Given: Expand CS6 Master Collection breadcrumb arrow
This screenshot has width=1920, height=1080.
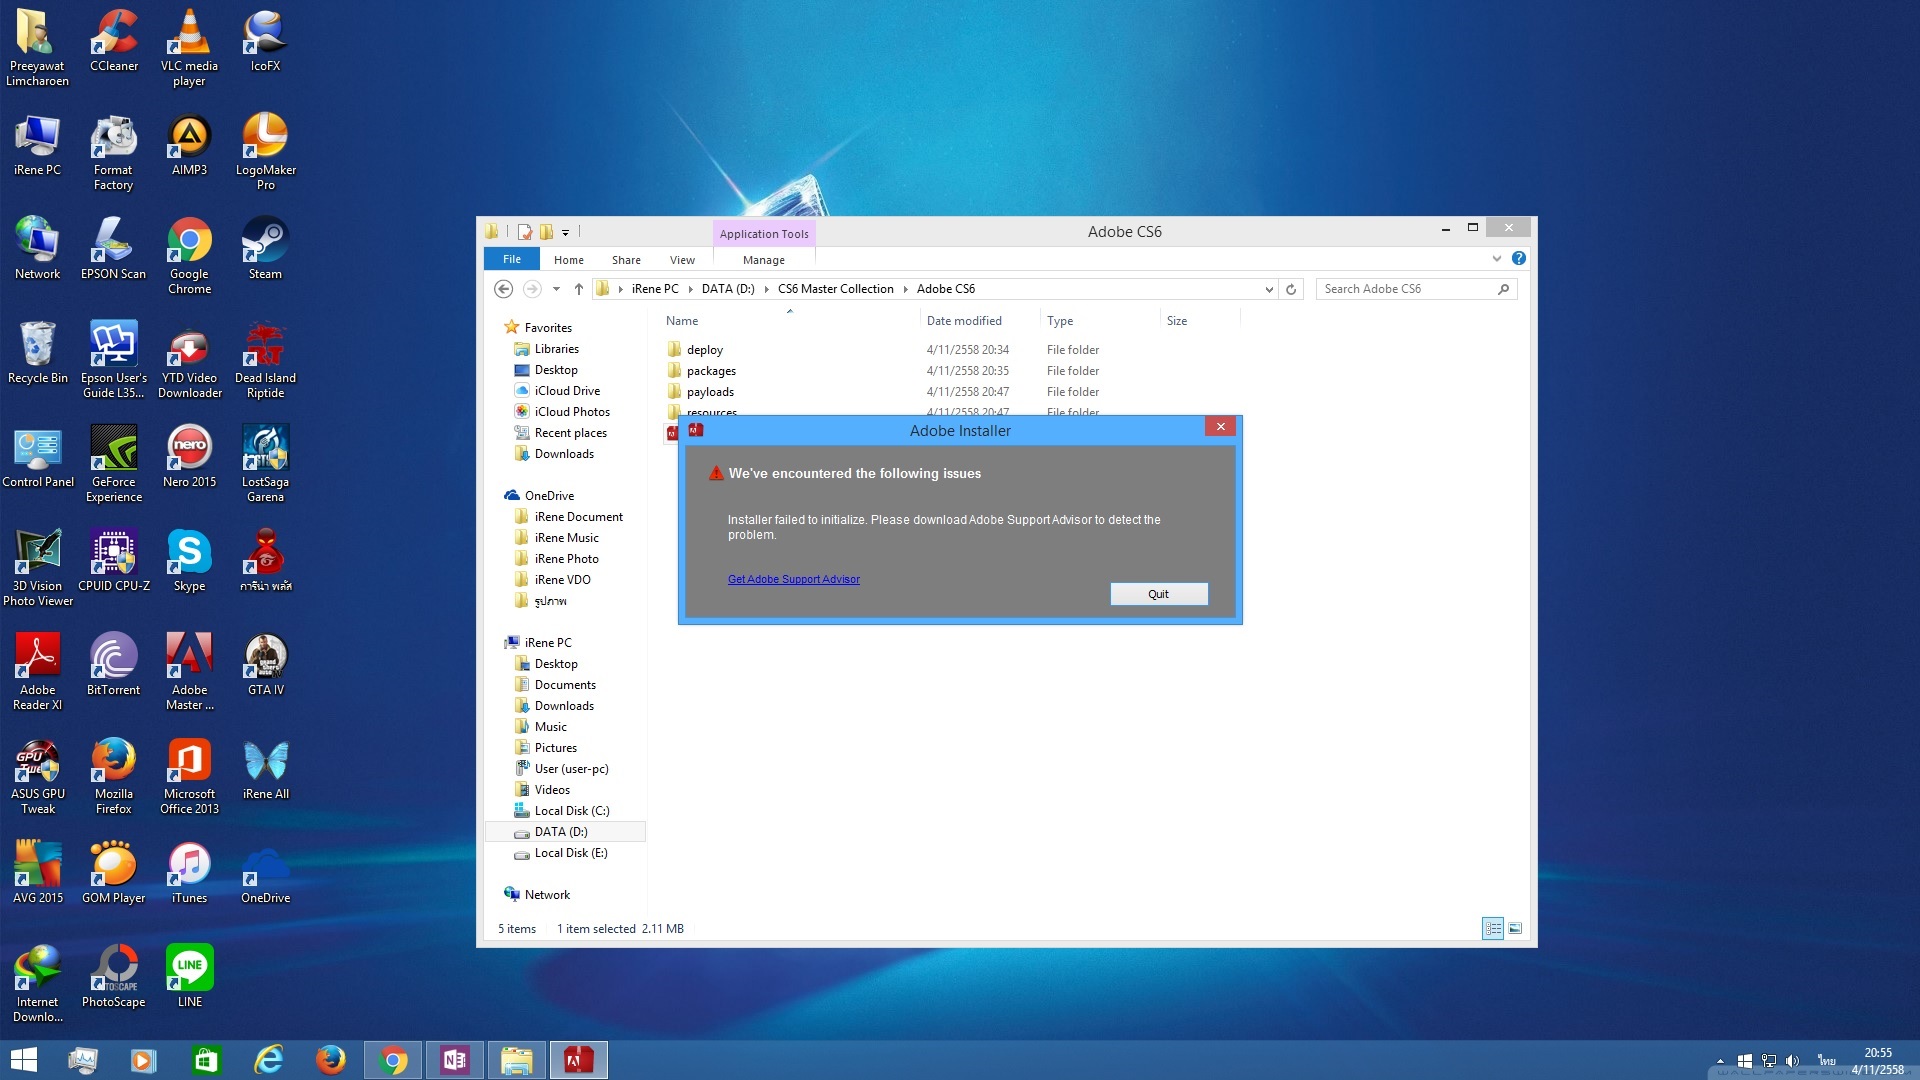Looking at the screenshot, I should (x=905, y=289).
